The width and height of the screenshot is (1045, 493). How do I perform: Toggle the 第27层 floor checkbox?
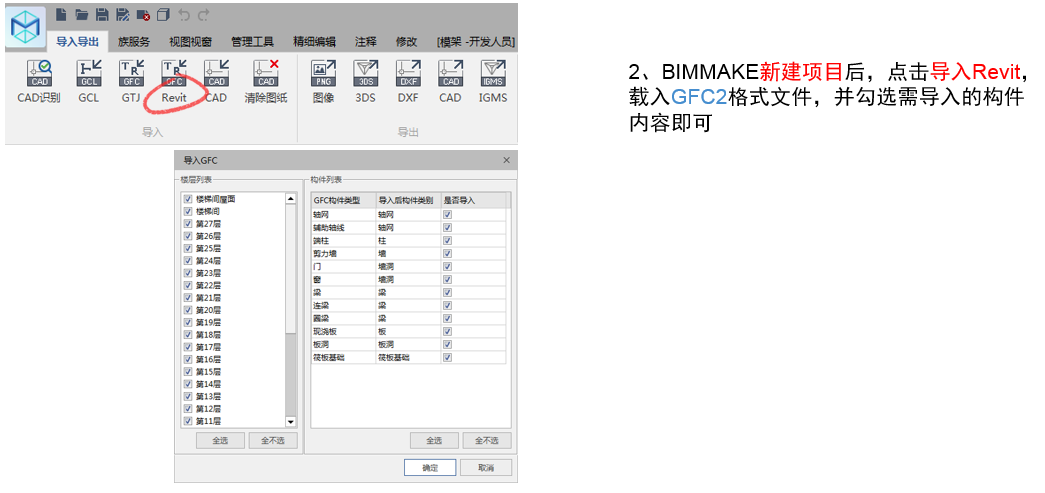(x=188, y=224)
